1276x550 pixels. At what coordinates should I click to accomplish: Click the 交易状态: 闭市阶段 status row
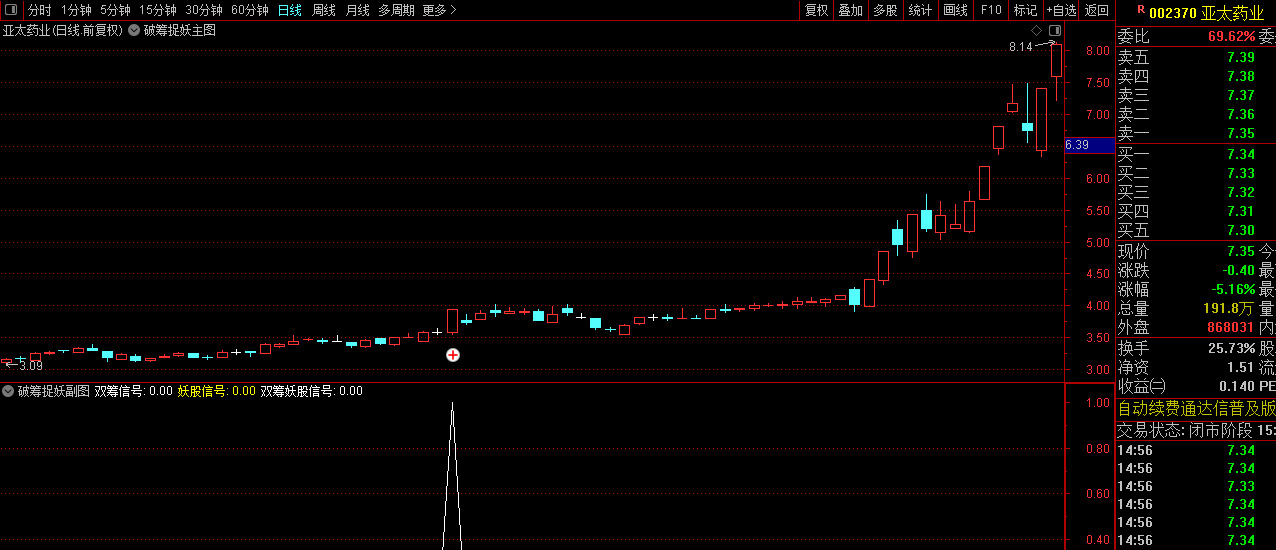coord(1196,430)
